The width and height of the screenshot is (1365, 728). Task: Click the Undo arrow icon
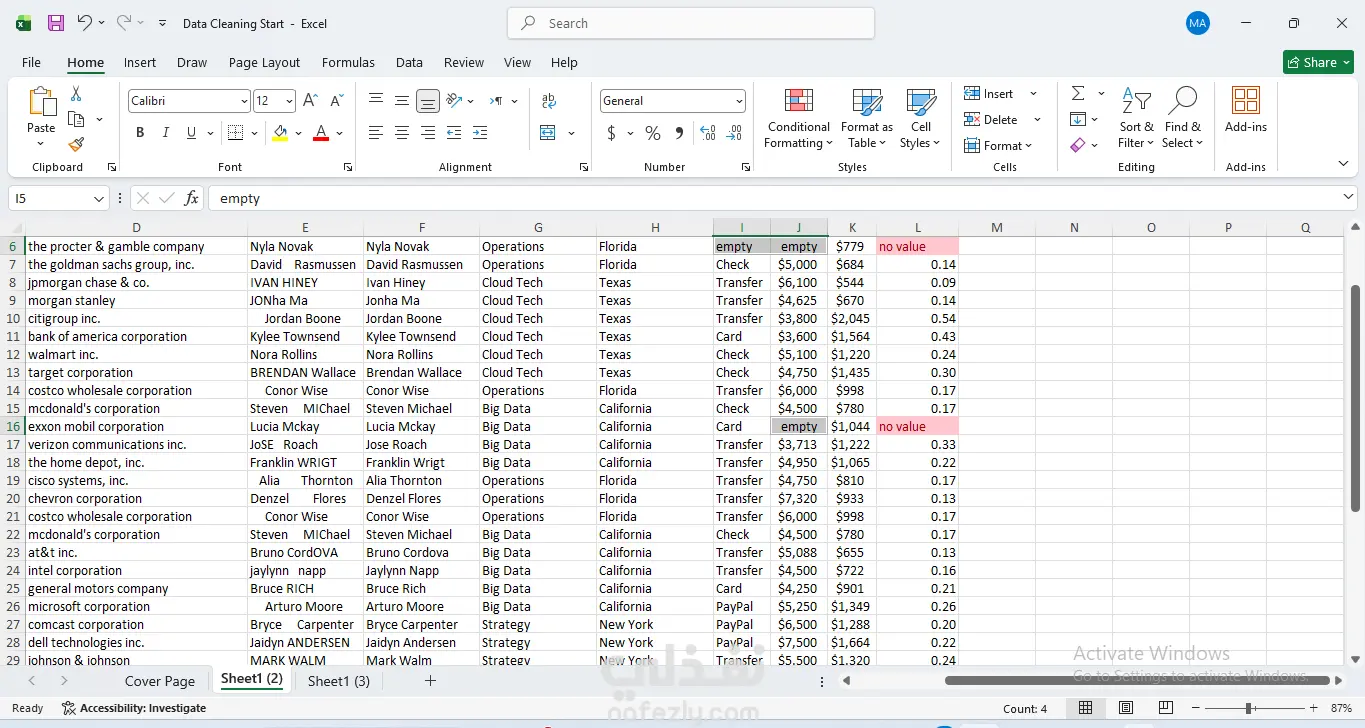coord(85,23)
